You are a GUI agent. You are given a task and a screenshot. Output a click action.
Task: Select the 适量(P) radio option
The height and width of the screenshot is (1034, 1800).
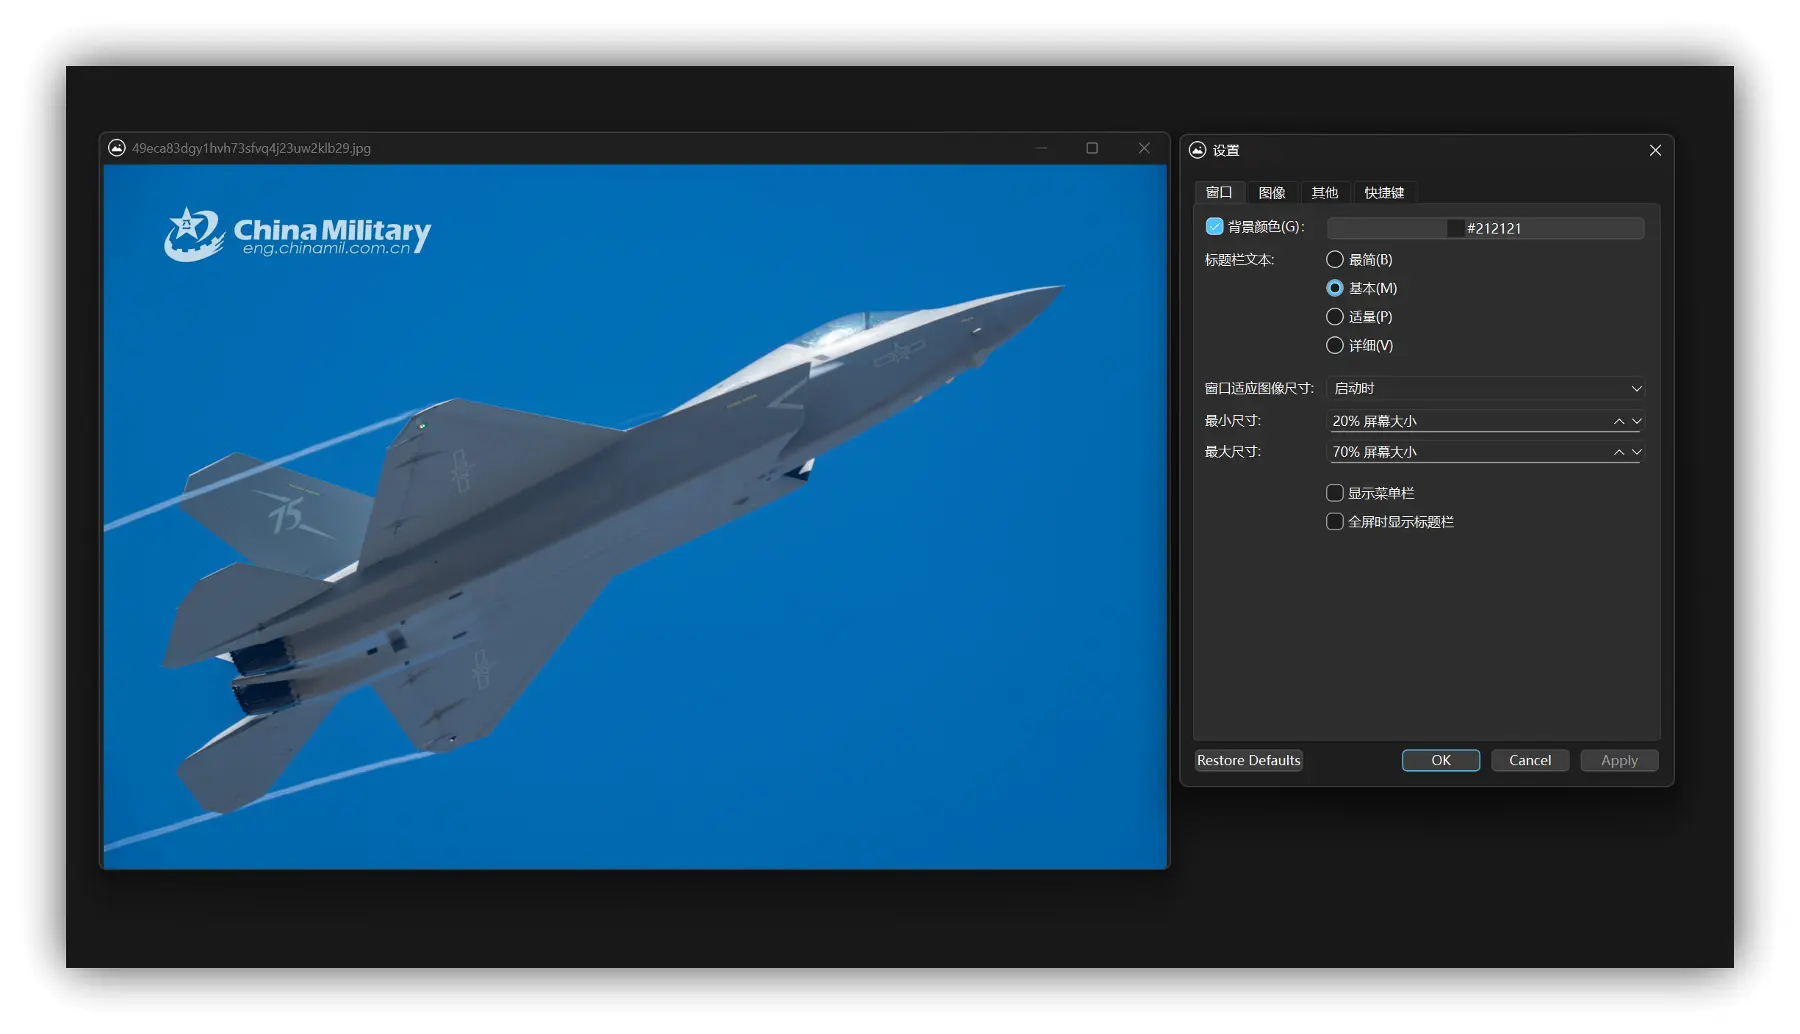[x=1334, y=317]
